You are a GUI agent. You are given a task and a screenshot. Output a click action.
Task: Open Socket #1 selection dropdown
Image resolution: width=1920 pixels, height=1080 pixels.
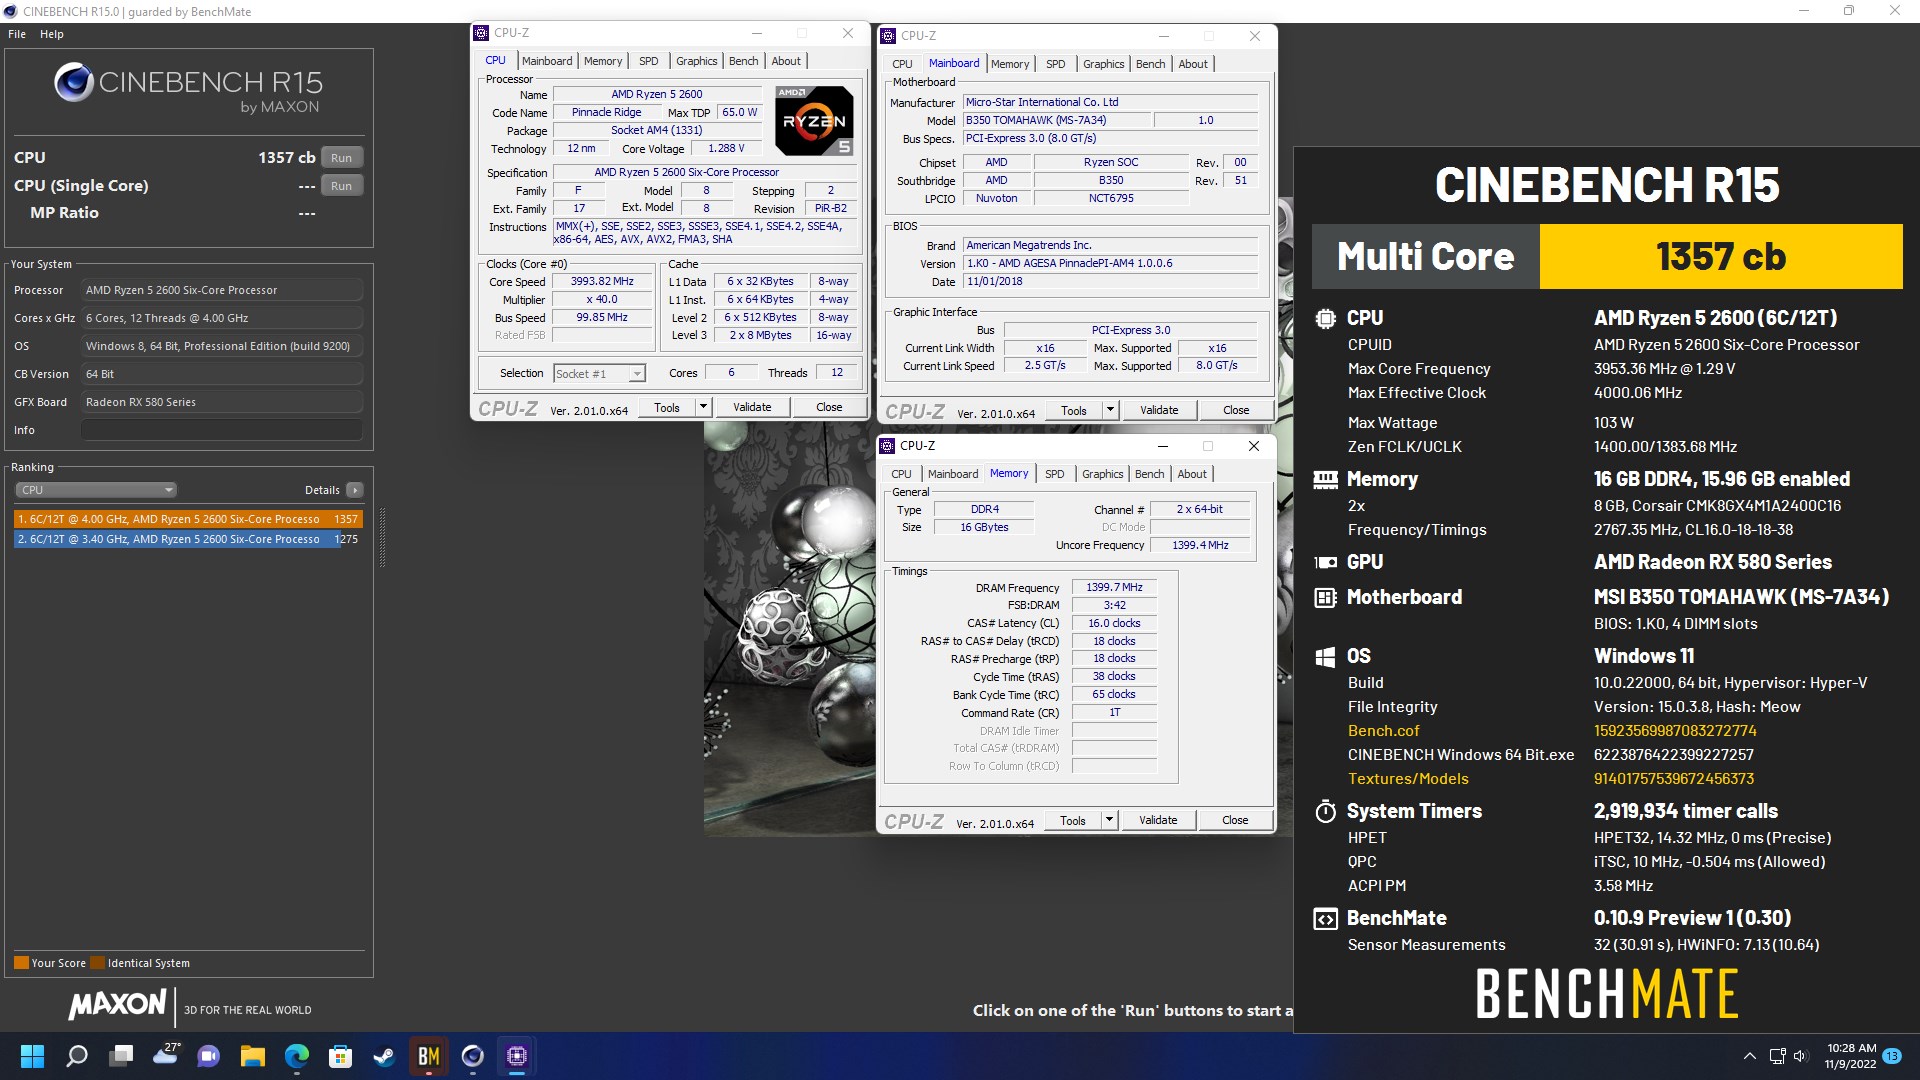click(599, 374)
